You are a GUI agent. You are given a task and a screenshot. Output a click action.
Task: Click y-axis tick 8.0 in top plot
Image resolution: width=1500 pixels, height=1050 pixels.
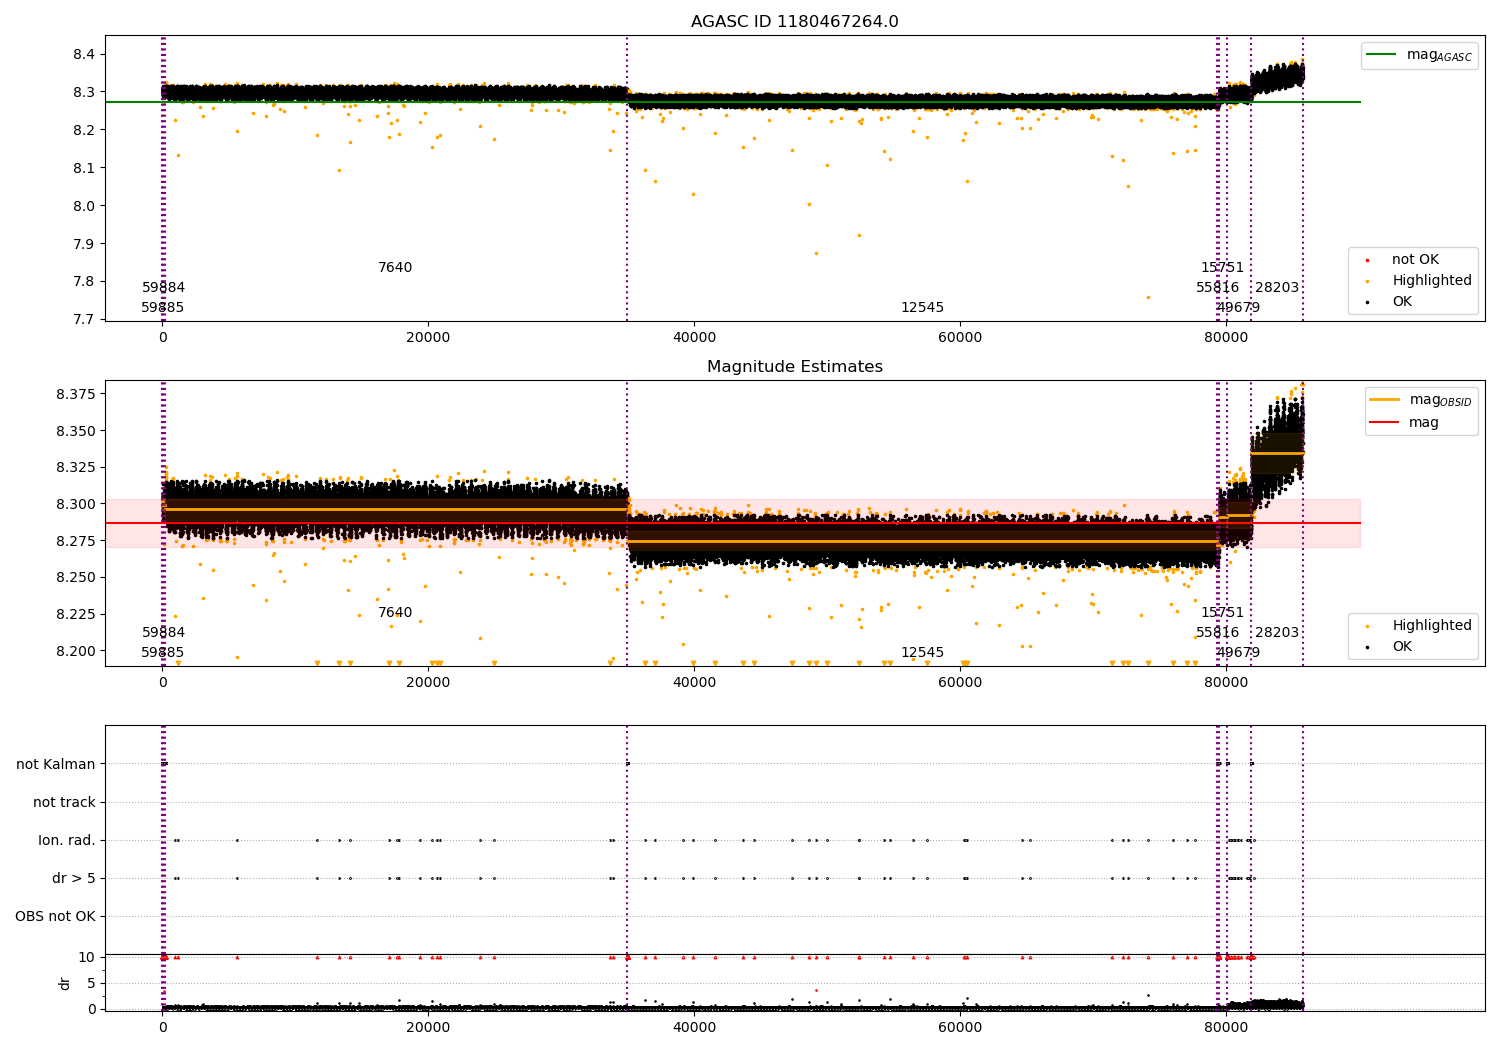tap(84, 206)
